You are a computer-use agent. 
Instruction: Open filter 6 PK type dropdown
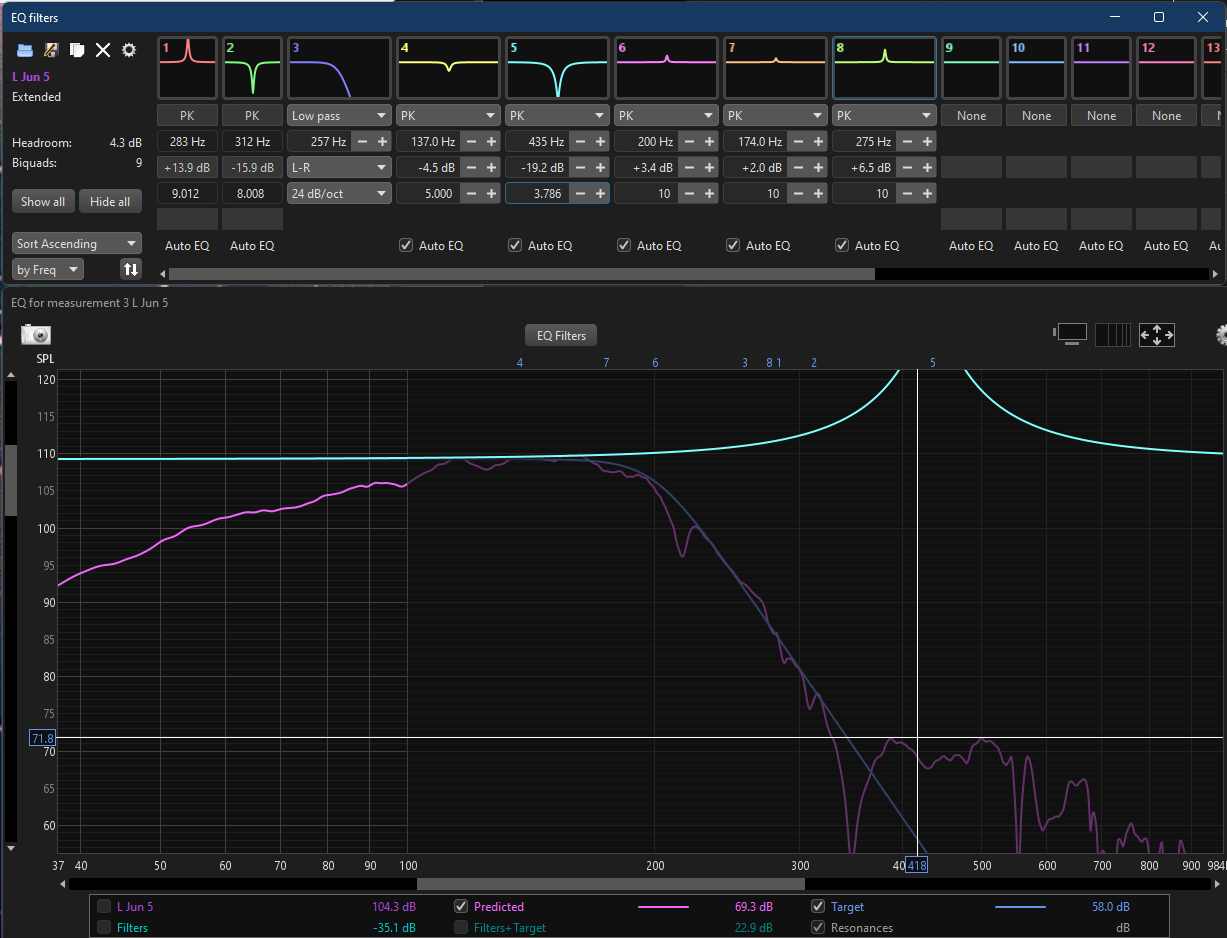pos(667,116)
